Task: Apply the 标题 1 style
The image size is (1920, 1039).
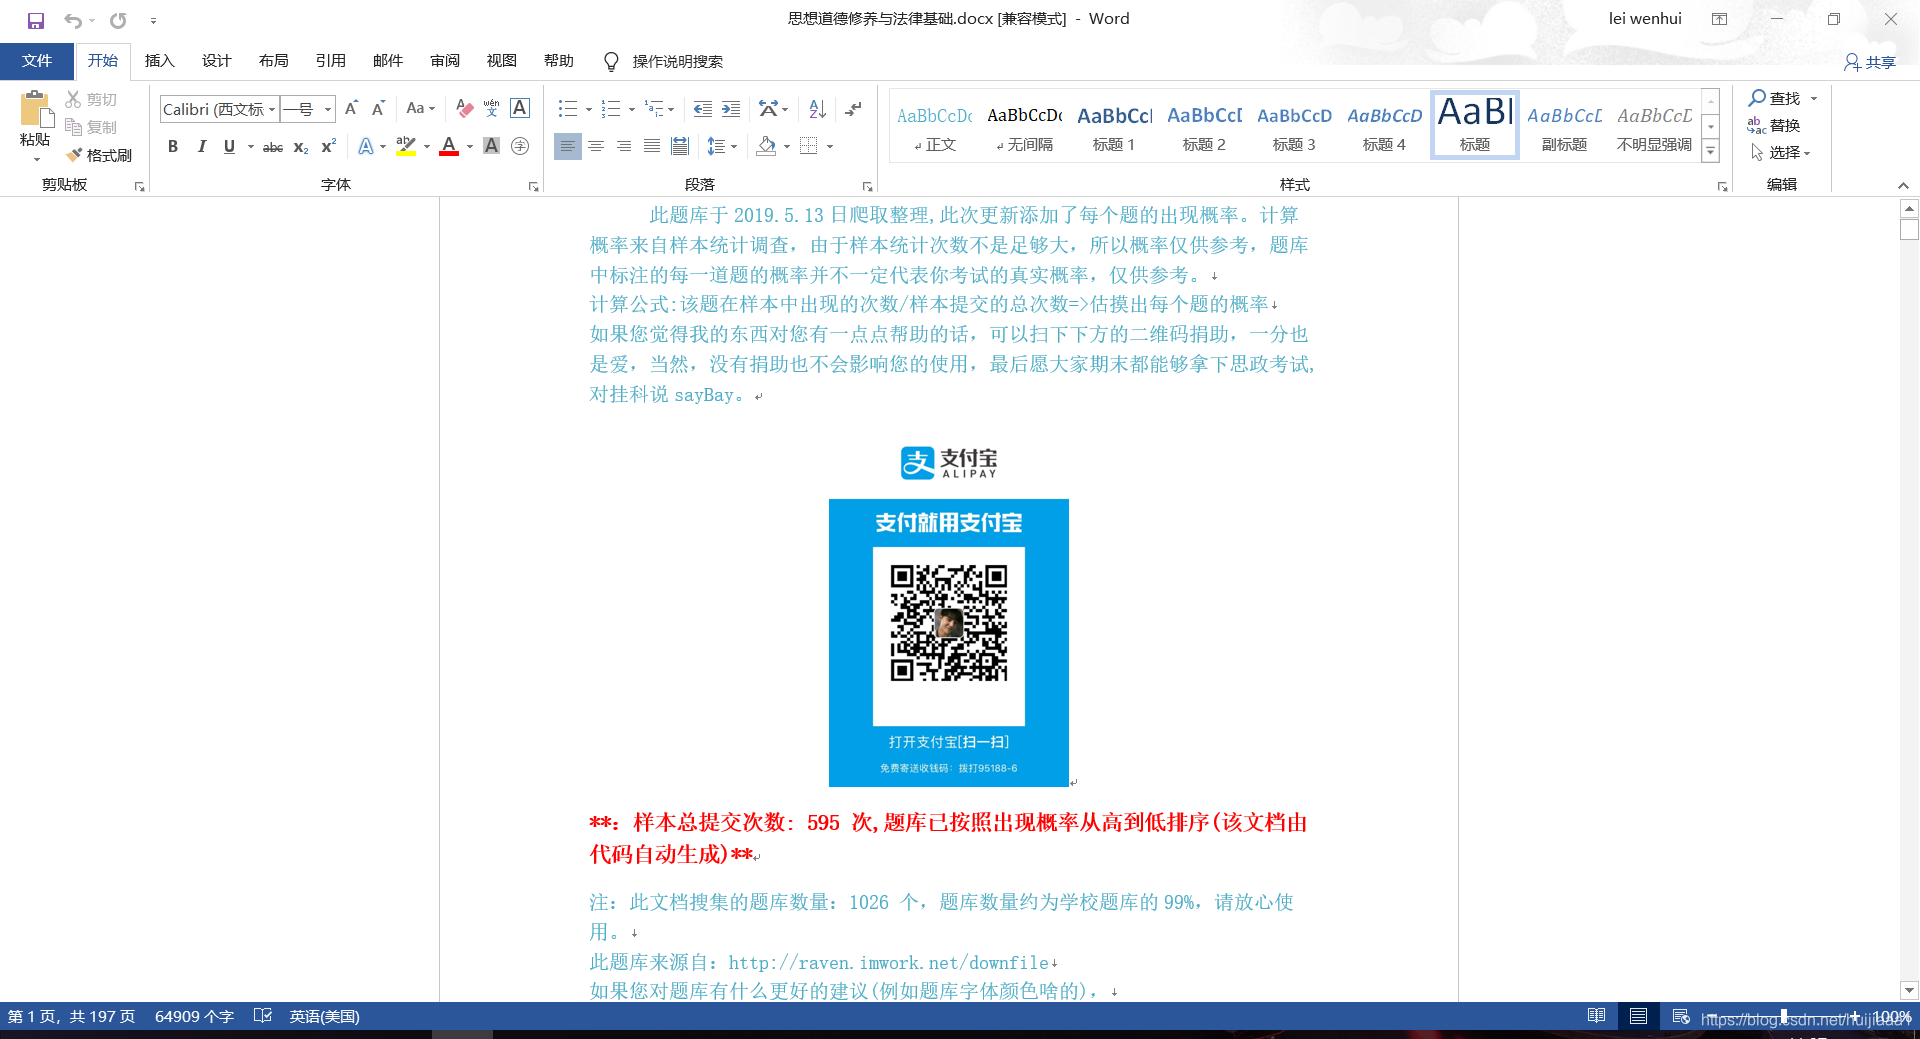Action: [1114, 126]
